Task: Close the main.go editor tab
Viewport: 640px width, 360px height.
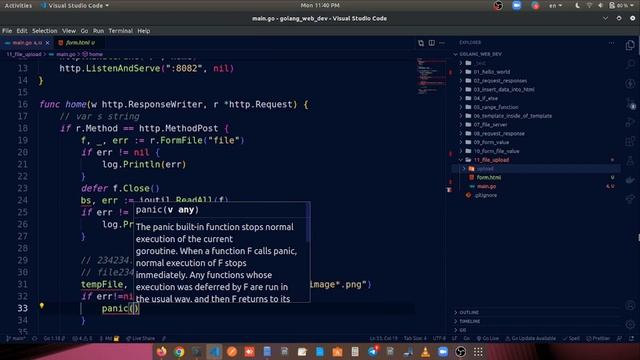Action: (x=47, y=42)
